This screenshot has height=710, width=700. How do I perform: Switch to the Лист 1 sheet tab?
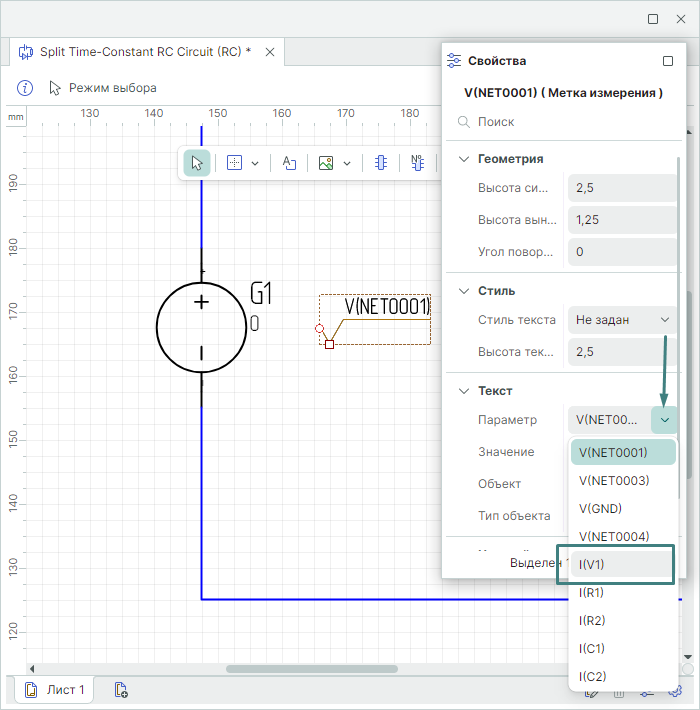point(57,689)
